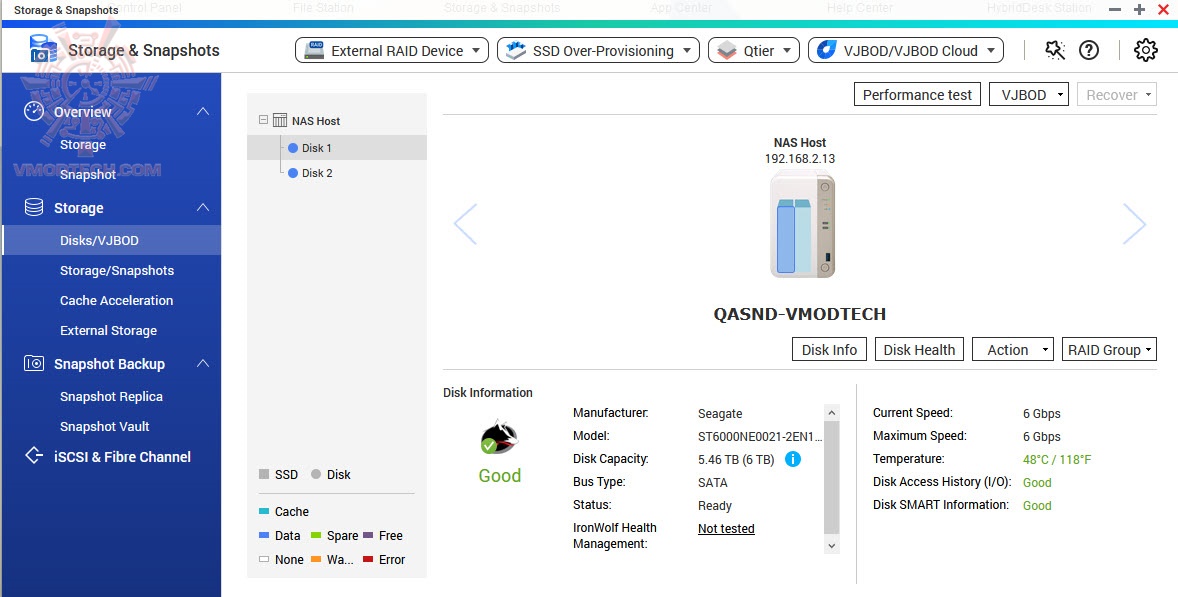This screenshot has width=1178, height=597.
Task: Open the global settings gear icon
Action: (x=1145, y=50)
